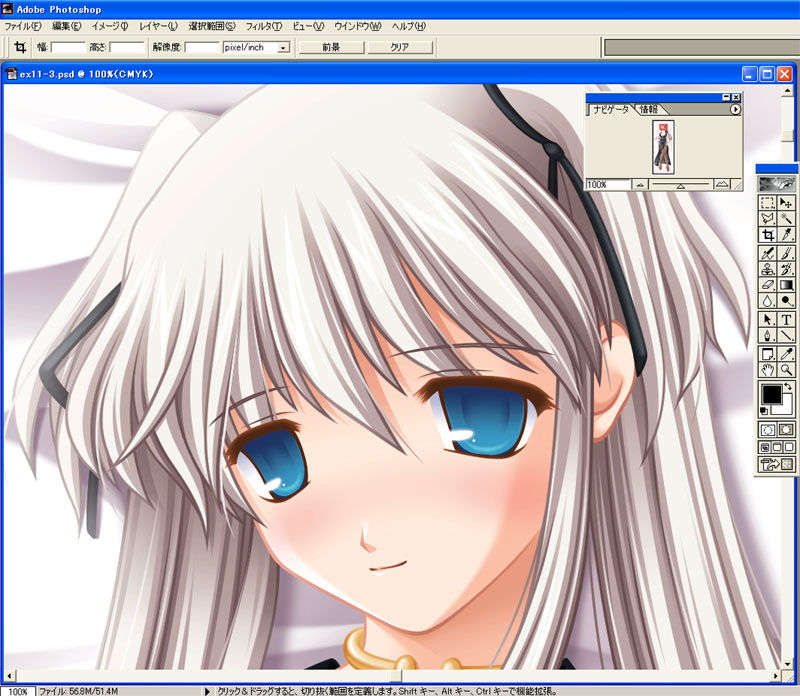The width and height of the screenshot is (800, 696).
Task: Select the Eyedropper tool
Action: pos(786,354)
